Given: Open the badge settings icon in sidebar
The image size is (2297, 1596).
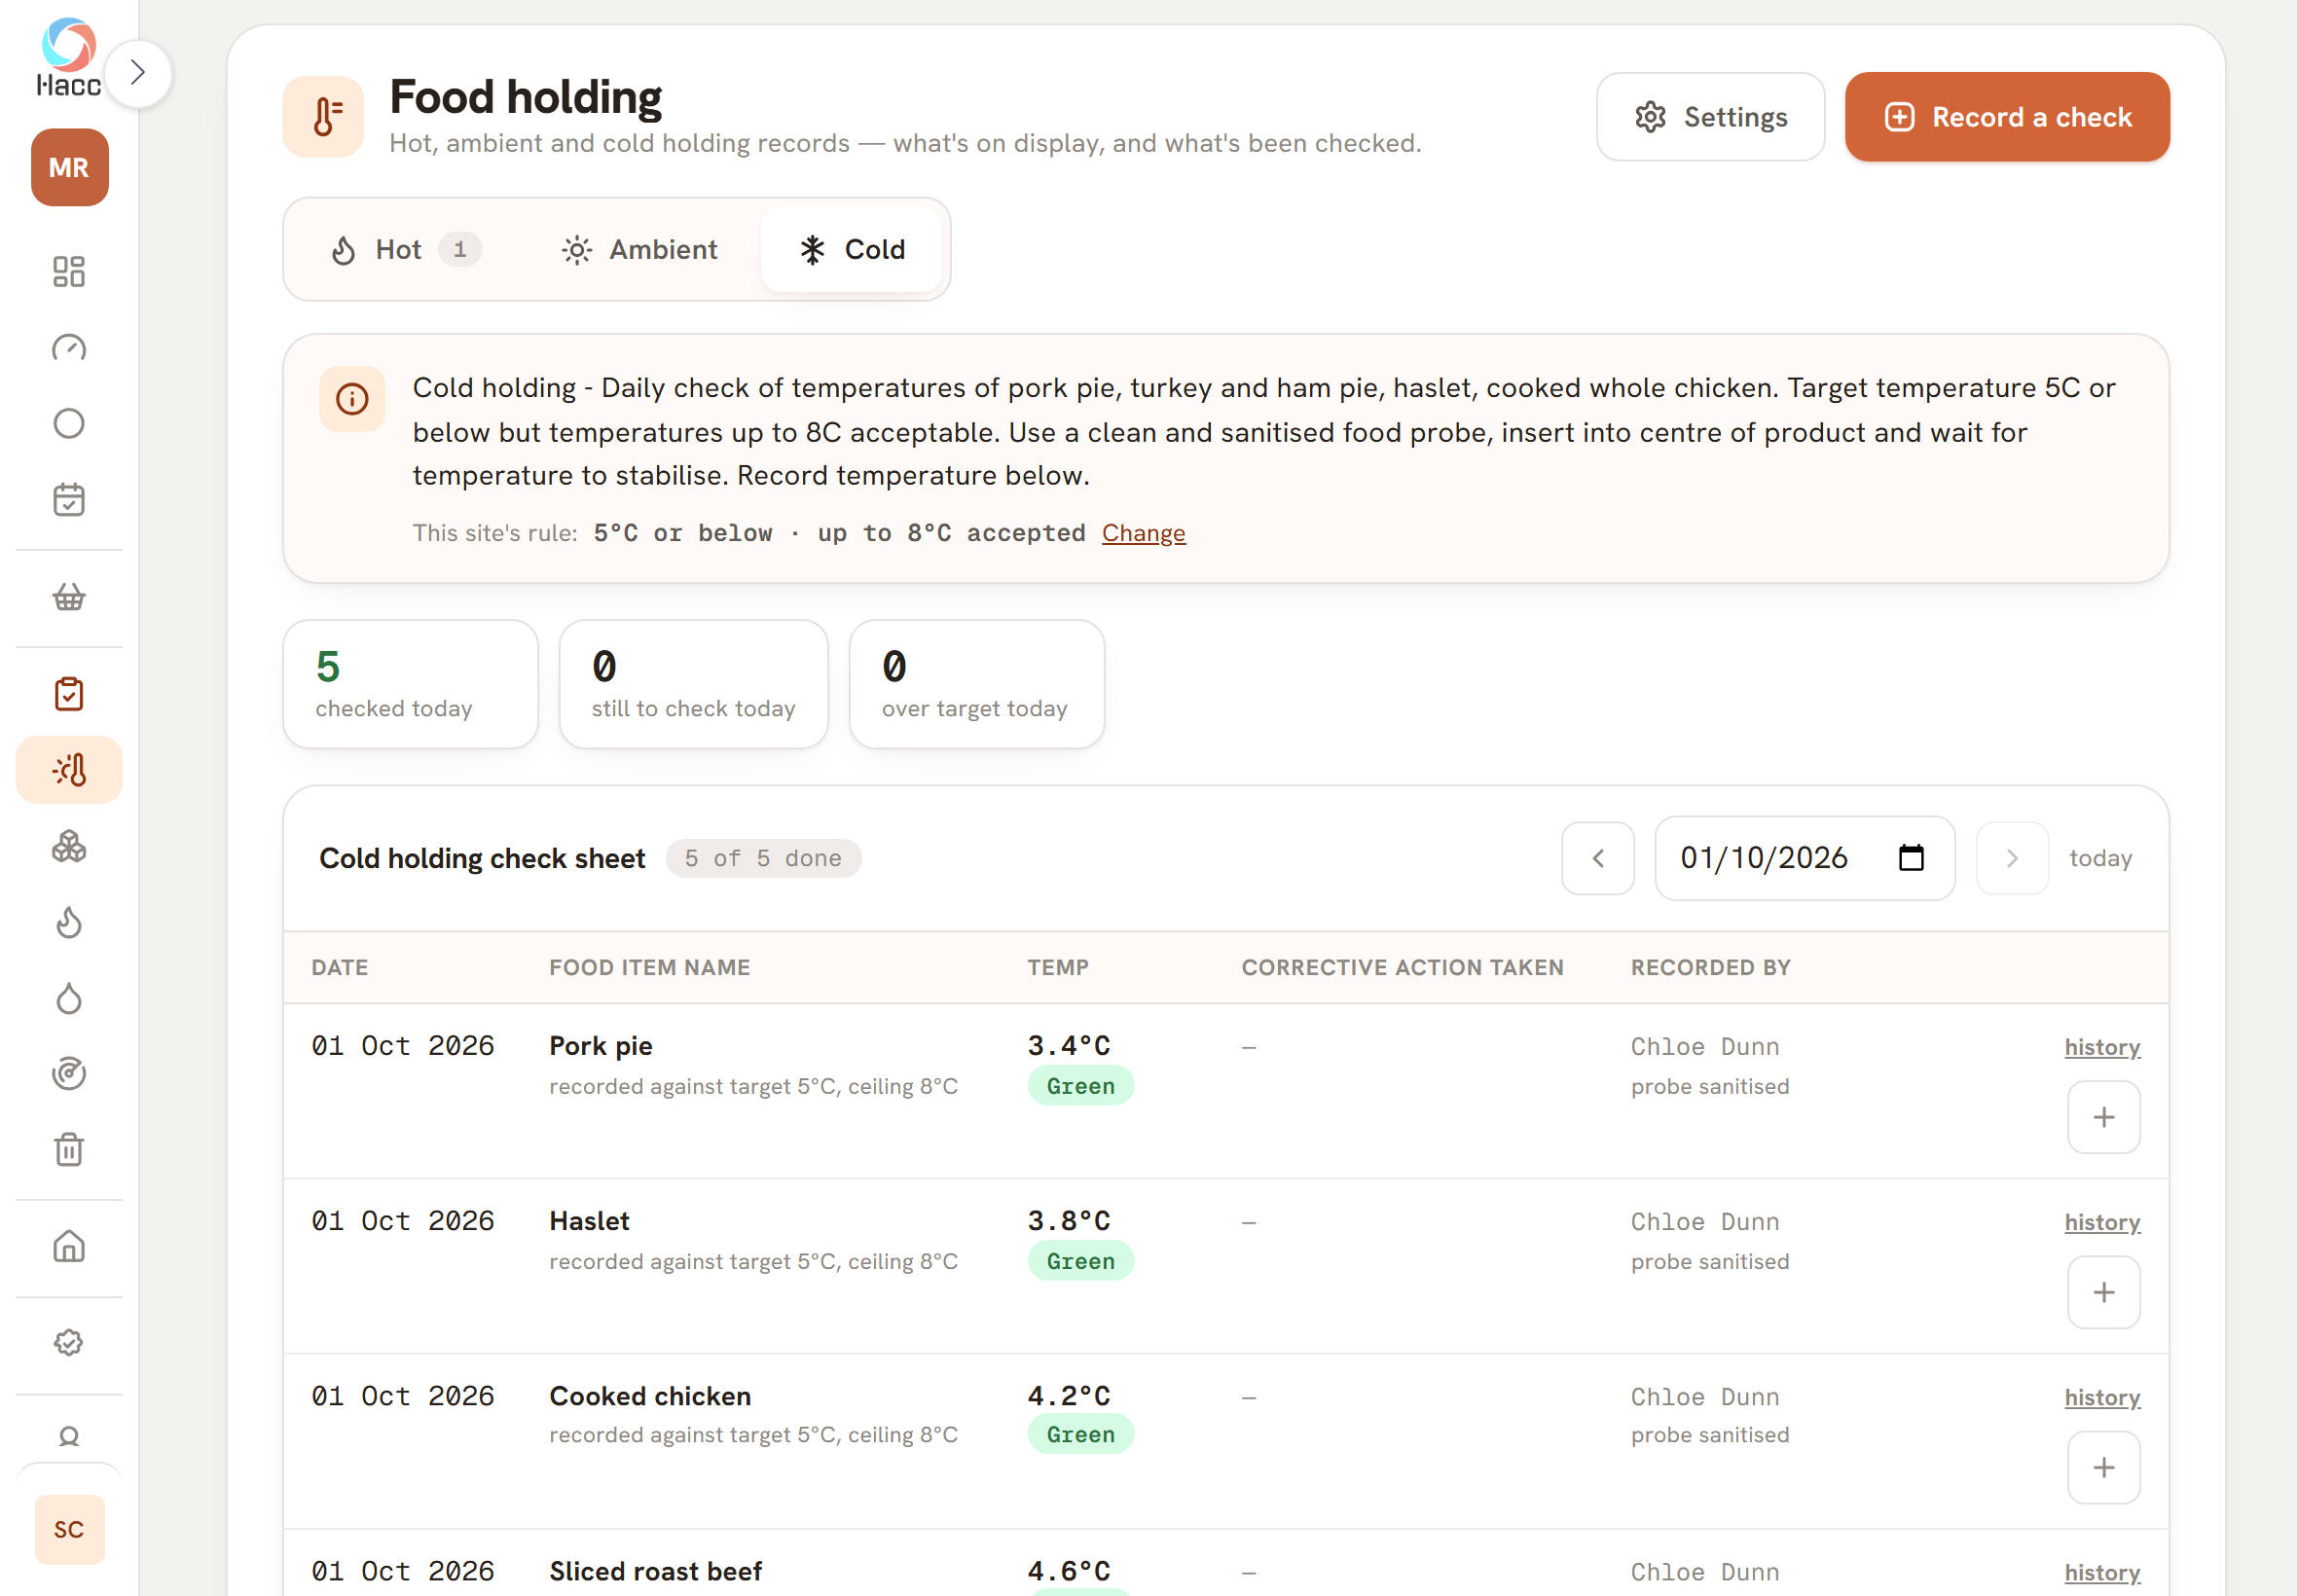Looking at the screenshot, I should (x=69, y=1343).
